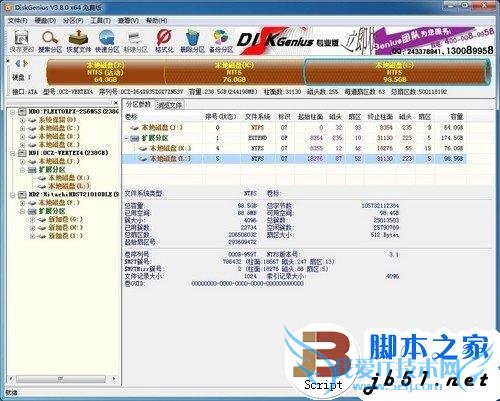Expand the 本地磁盘(F:) tree node
Viewport: 500px width, 401px height.
coord(22,203)
